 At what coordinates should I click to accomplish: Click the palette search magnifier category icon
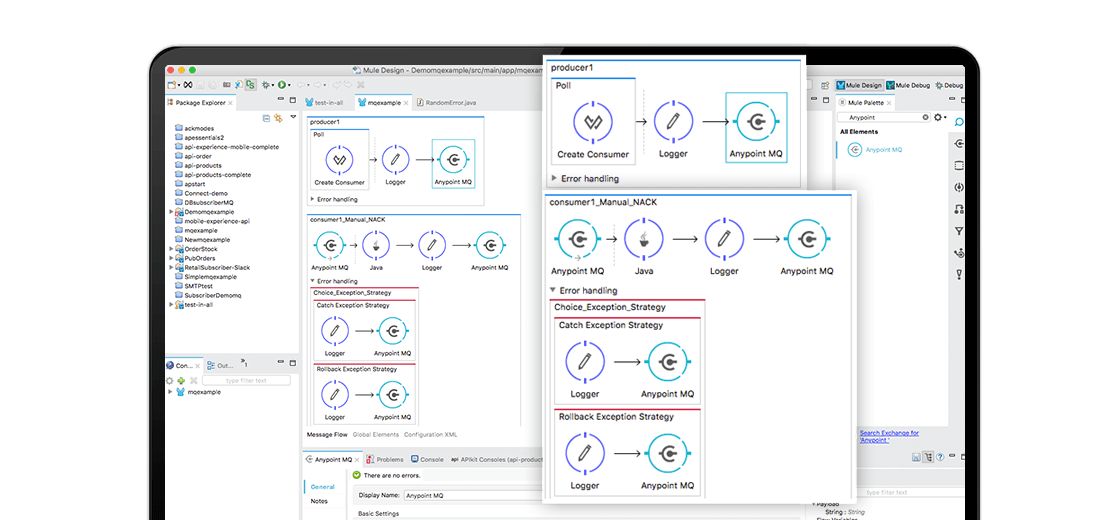(x=959, y=122)
